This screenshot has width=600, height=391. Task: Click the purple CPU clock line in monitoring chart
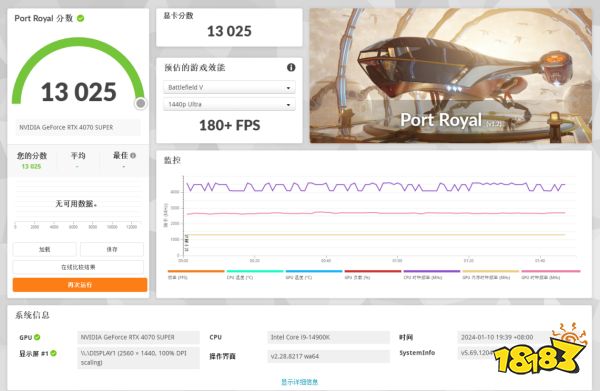coord(375,187)
